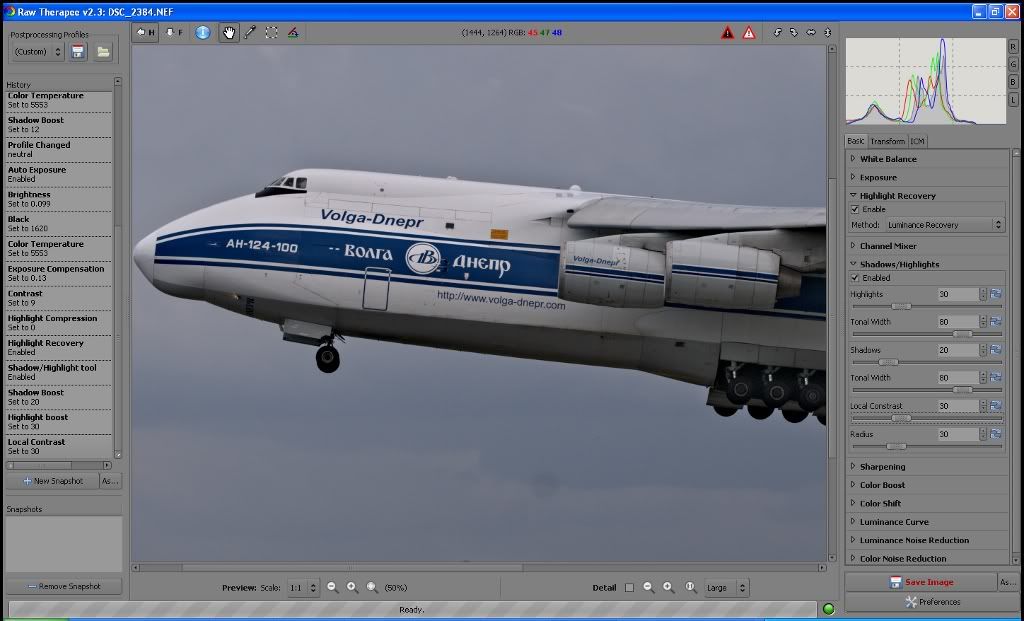
Task: Create a New Snapshot
Action: 52,481
